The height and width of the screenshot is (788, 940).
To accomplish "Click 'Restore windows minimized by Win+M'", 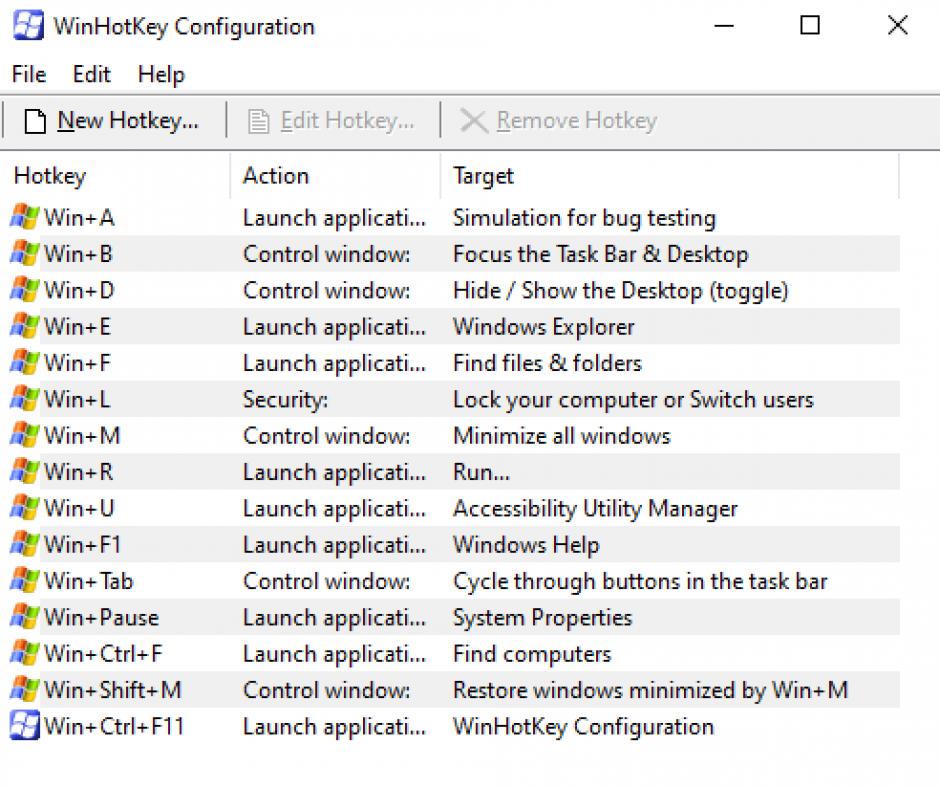I will point(650,690).
